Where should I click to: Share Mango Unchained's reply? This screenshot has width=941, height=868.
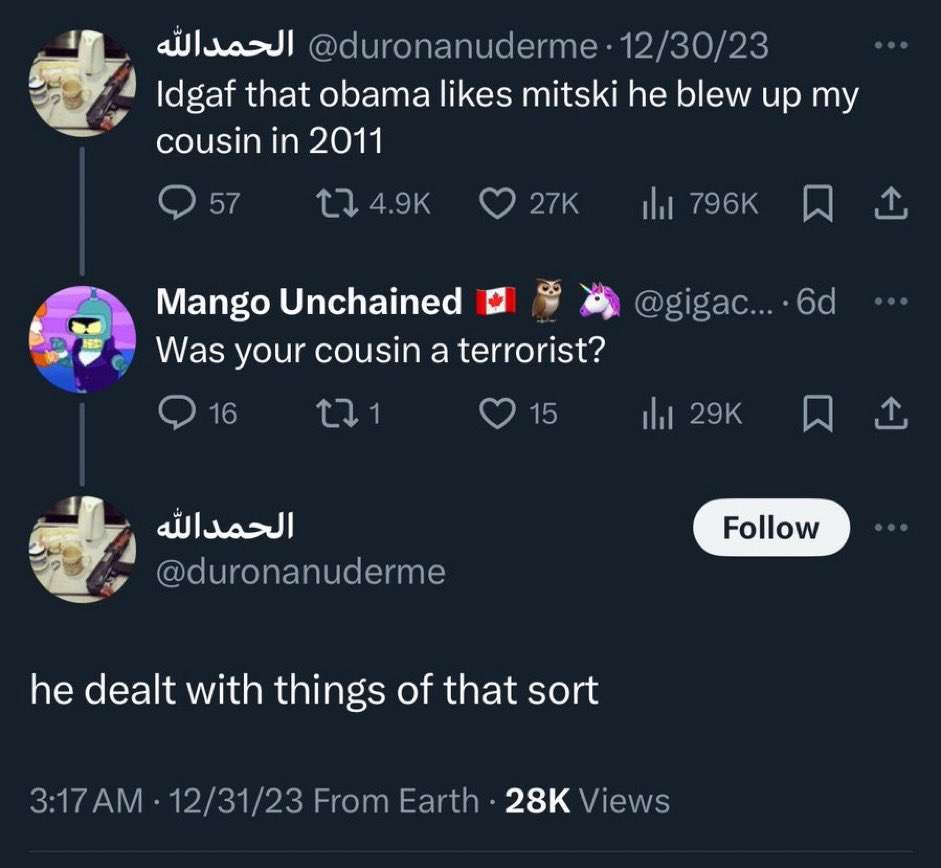click(x=891, y=413)
